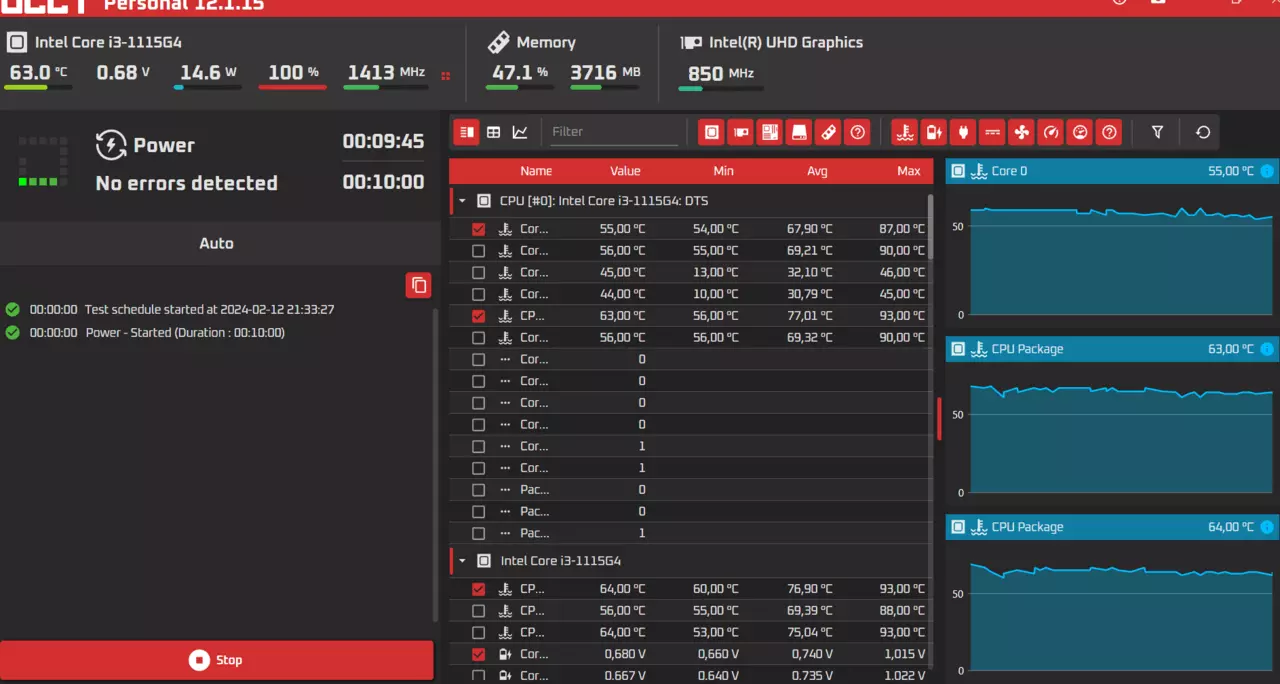Click the fan sensor filter icon
This screenshot has height=684, width=1280.
tap(1021, 132)
